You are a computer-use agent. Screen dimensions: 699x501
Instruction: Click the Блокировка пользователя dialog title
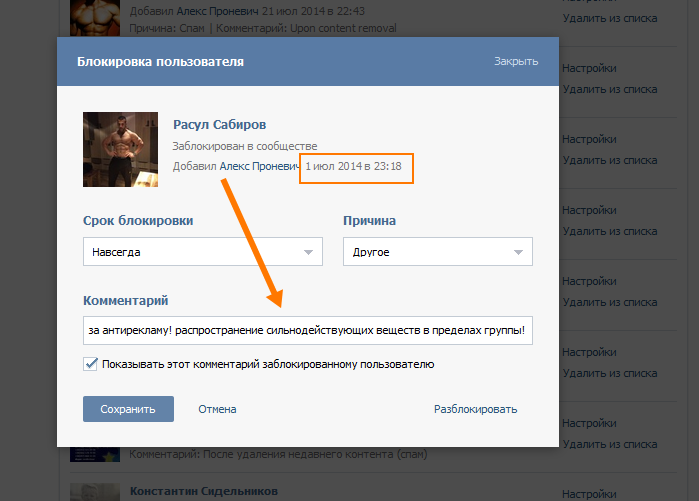click(x=160, y=61)
